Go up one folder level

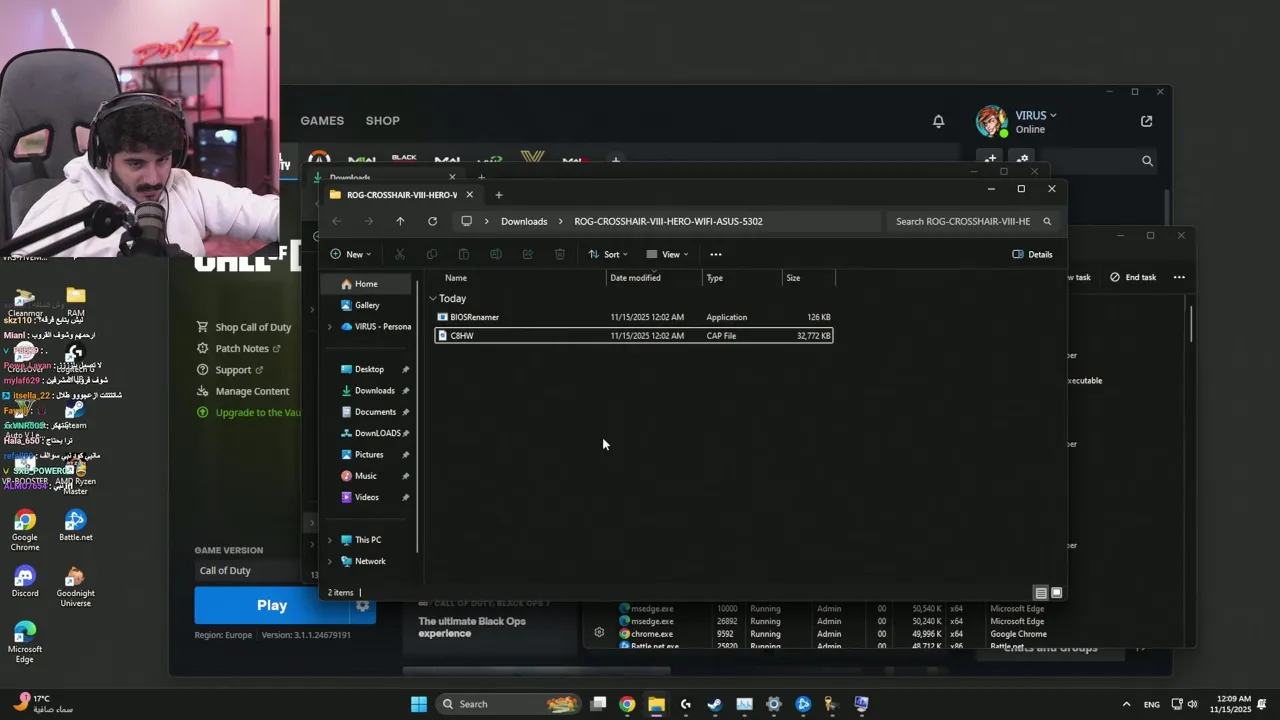(x=400, y=221)
